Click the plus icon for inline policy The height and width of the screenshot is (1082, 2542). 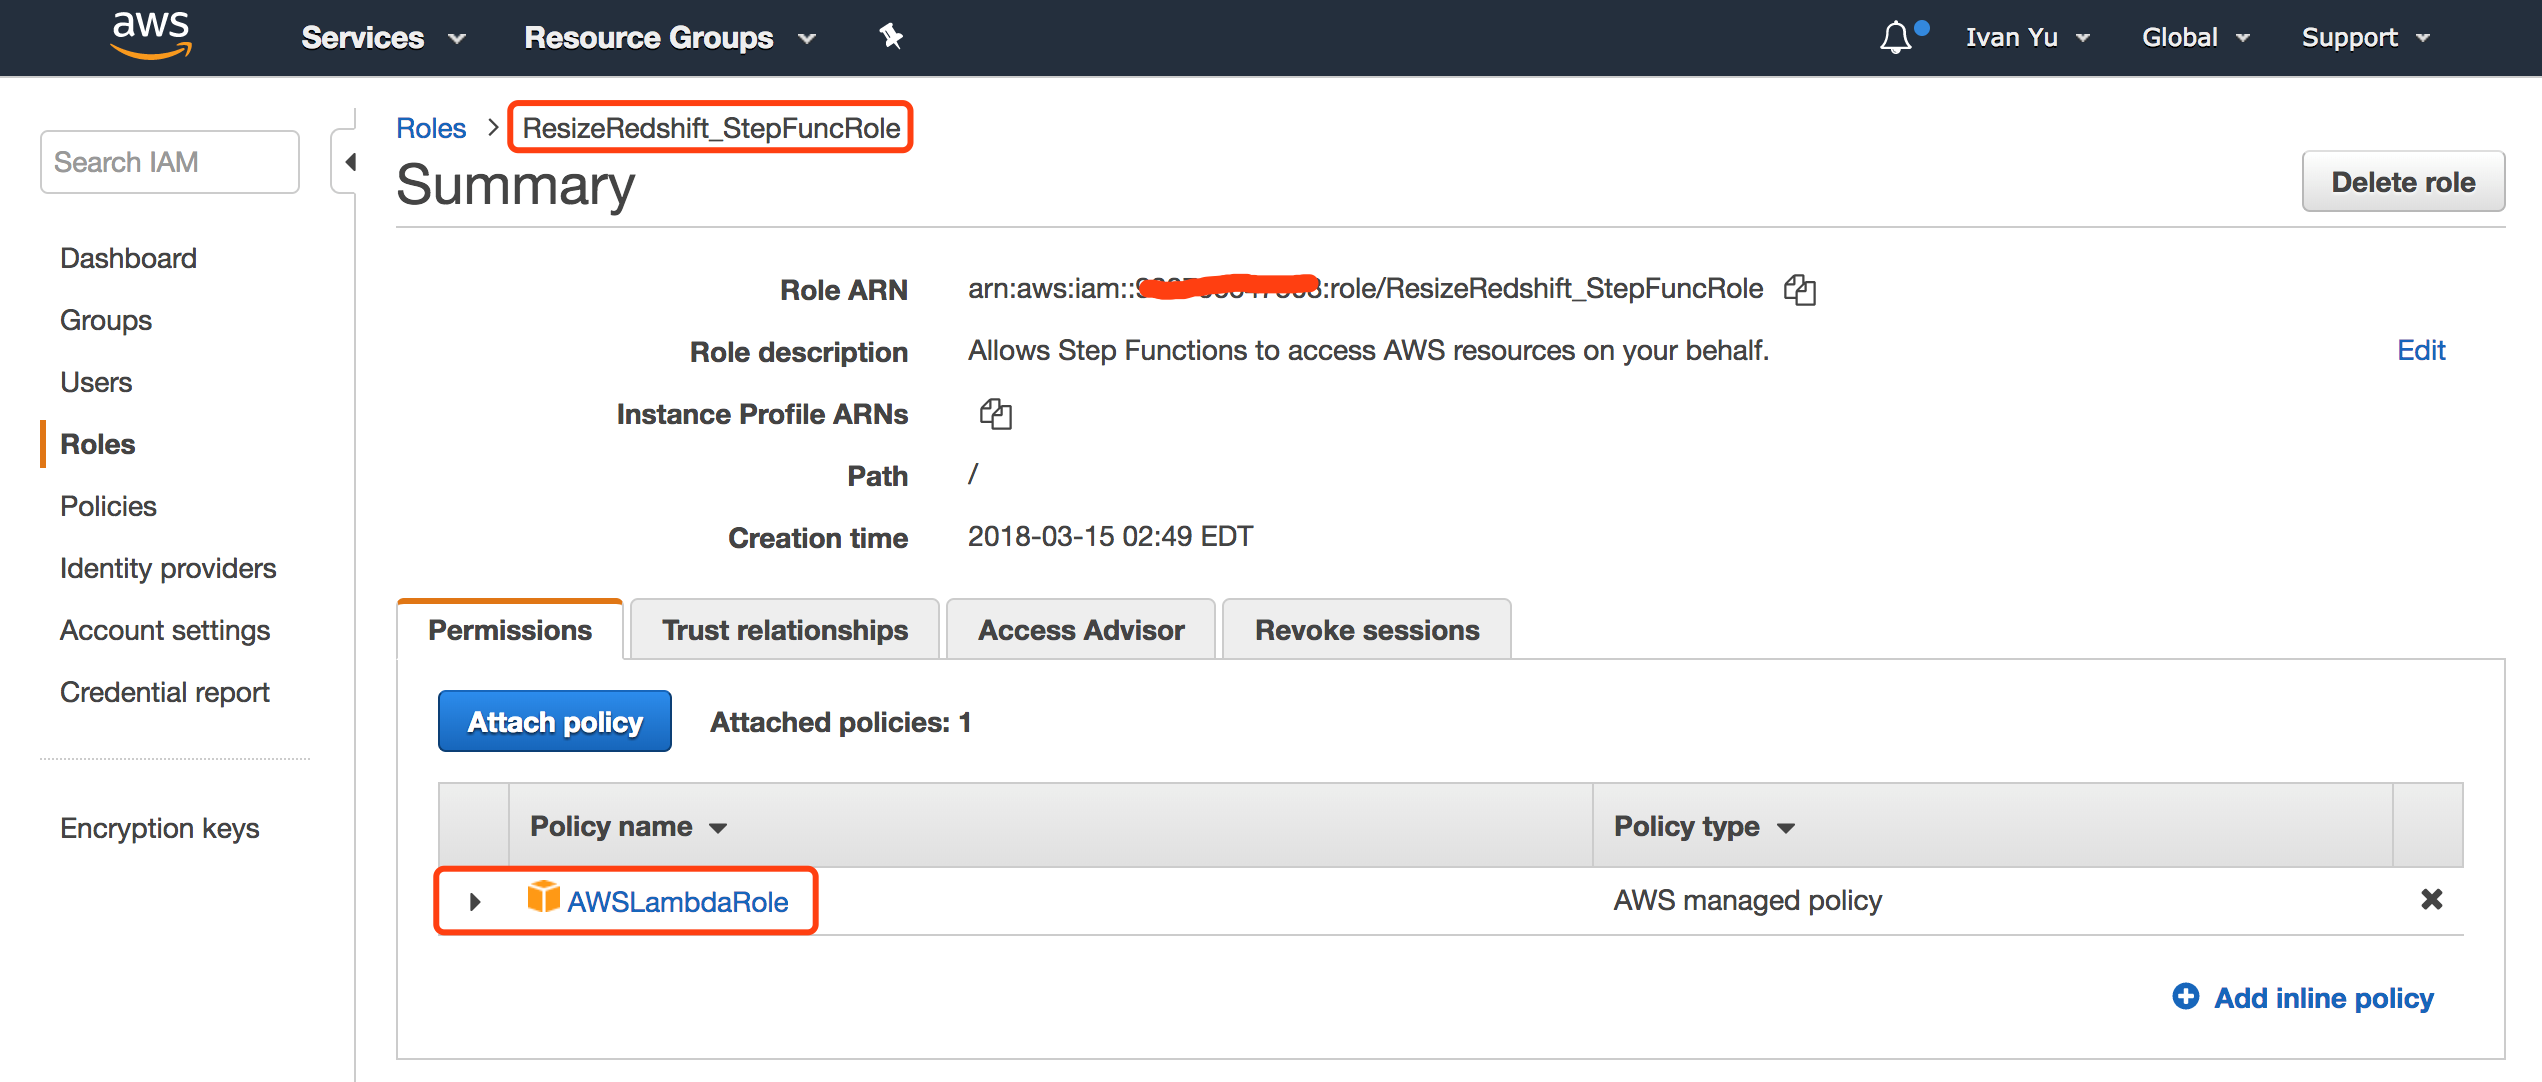pos(2186,997)
